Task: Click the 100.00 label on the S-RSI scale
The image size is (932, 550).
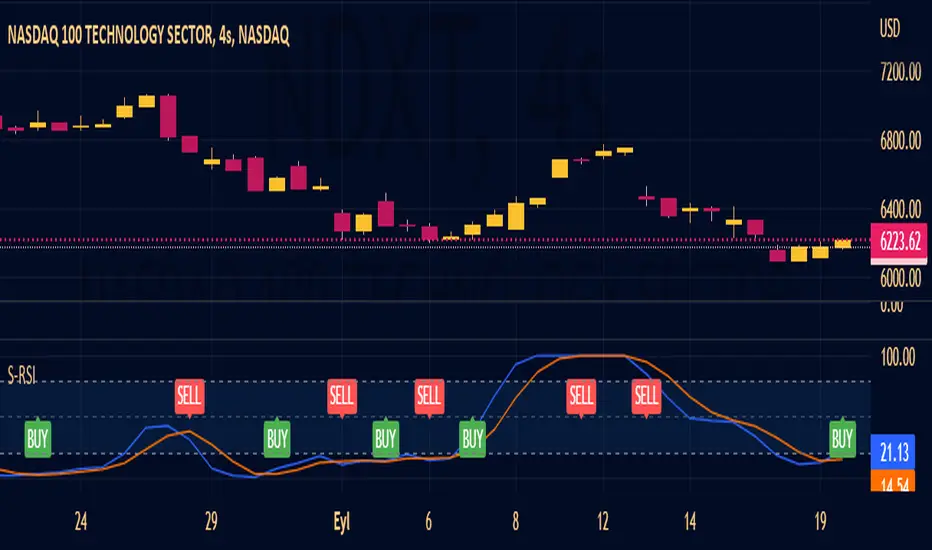Action: (x=898, y=357)
